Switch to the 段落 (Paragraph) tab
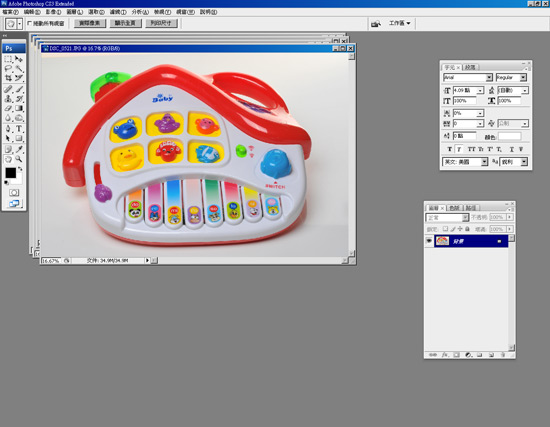The image size is (550, 427). [x=470, y=67]
